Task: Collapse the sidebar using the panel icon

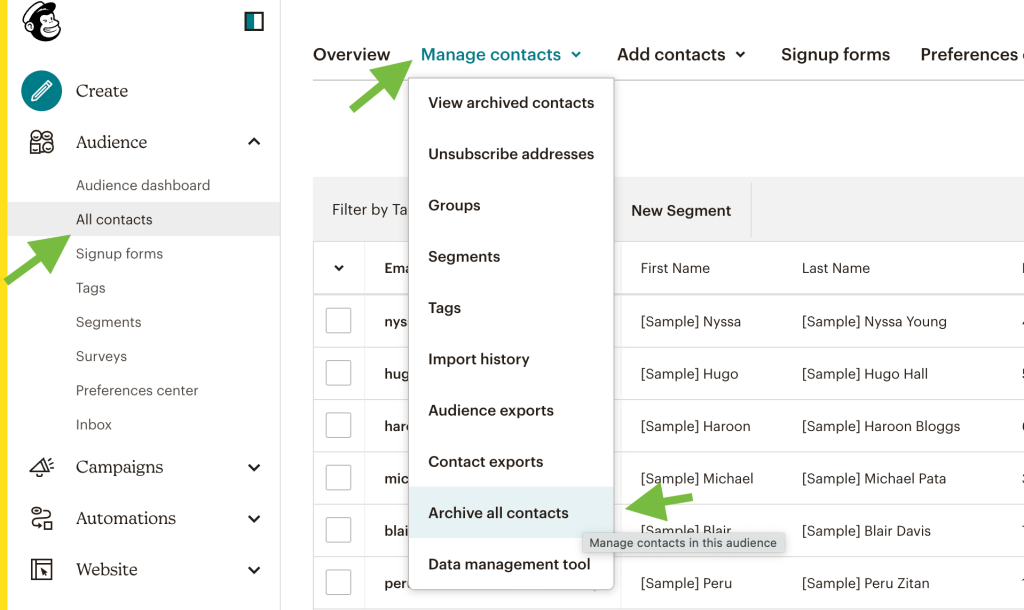Action: coord(254,21)
